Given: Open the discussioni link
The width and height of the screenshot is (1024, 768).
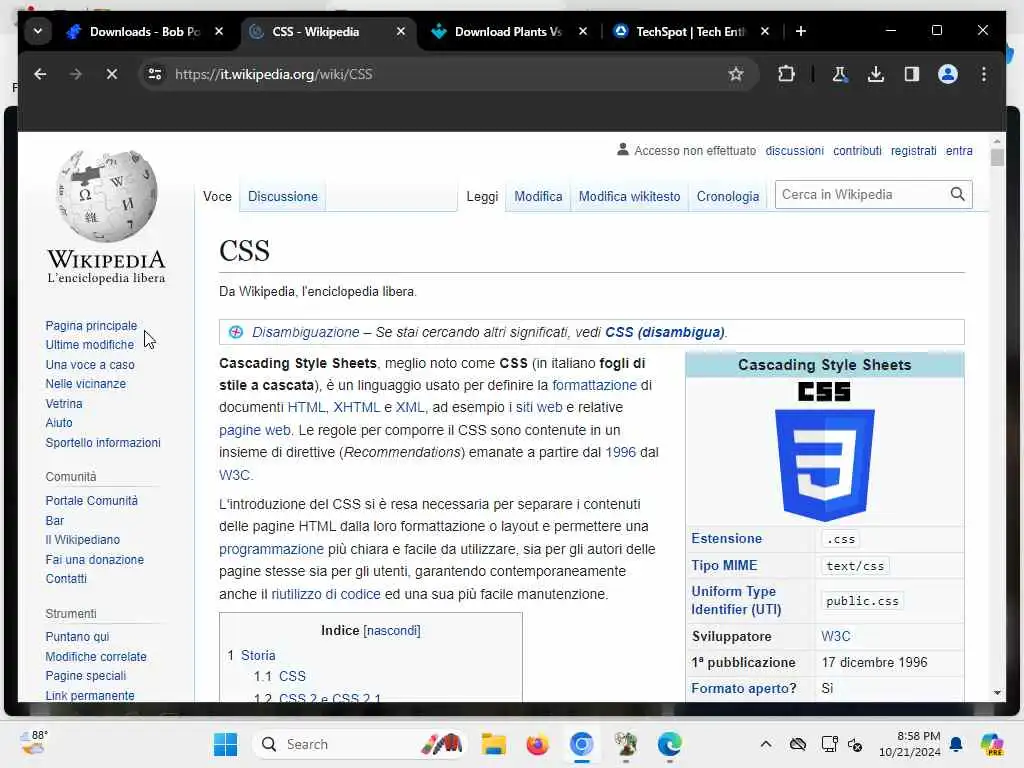Looking at the screenshot, I should coord(794,151).
